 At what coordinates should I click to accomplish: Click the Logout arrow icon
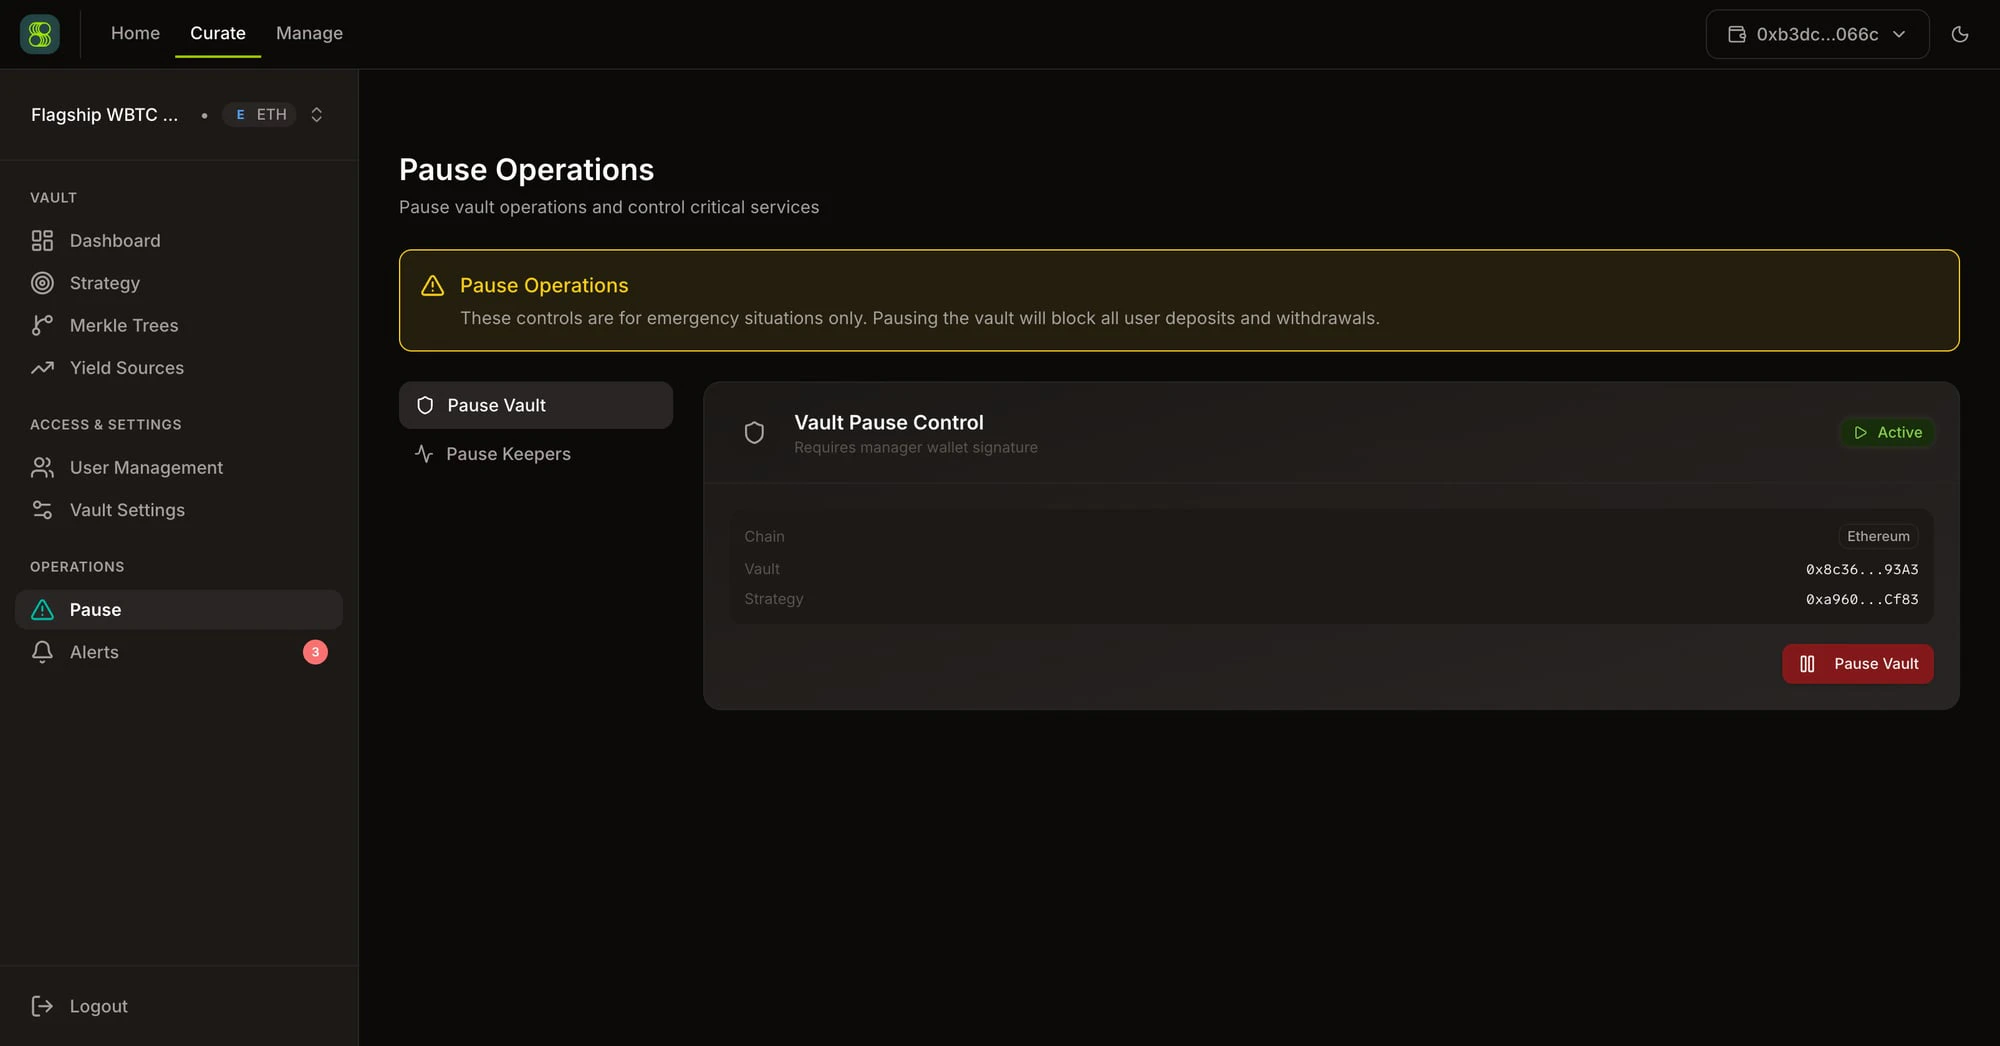coord(42,1006)
